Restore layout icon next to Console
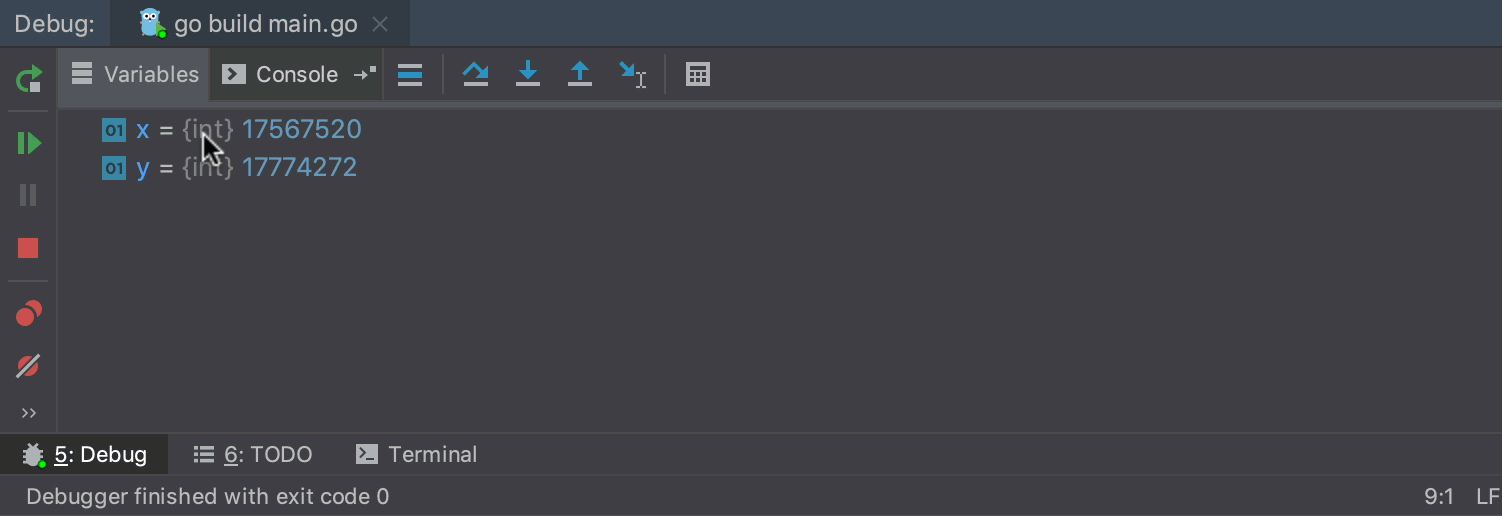This screenshot has height=516, width=1502. (x=365, y=74)
